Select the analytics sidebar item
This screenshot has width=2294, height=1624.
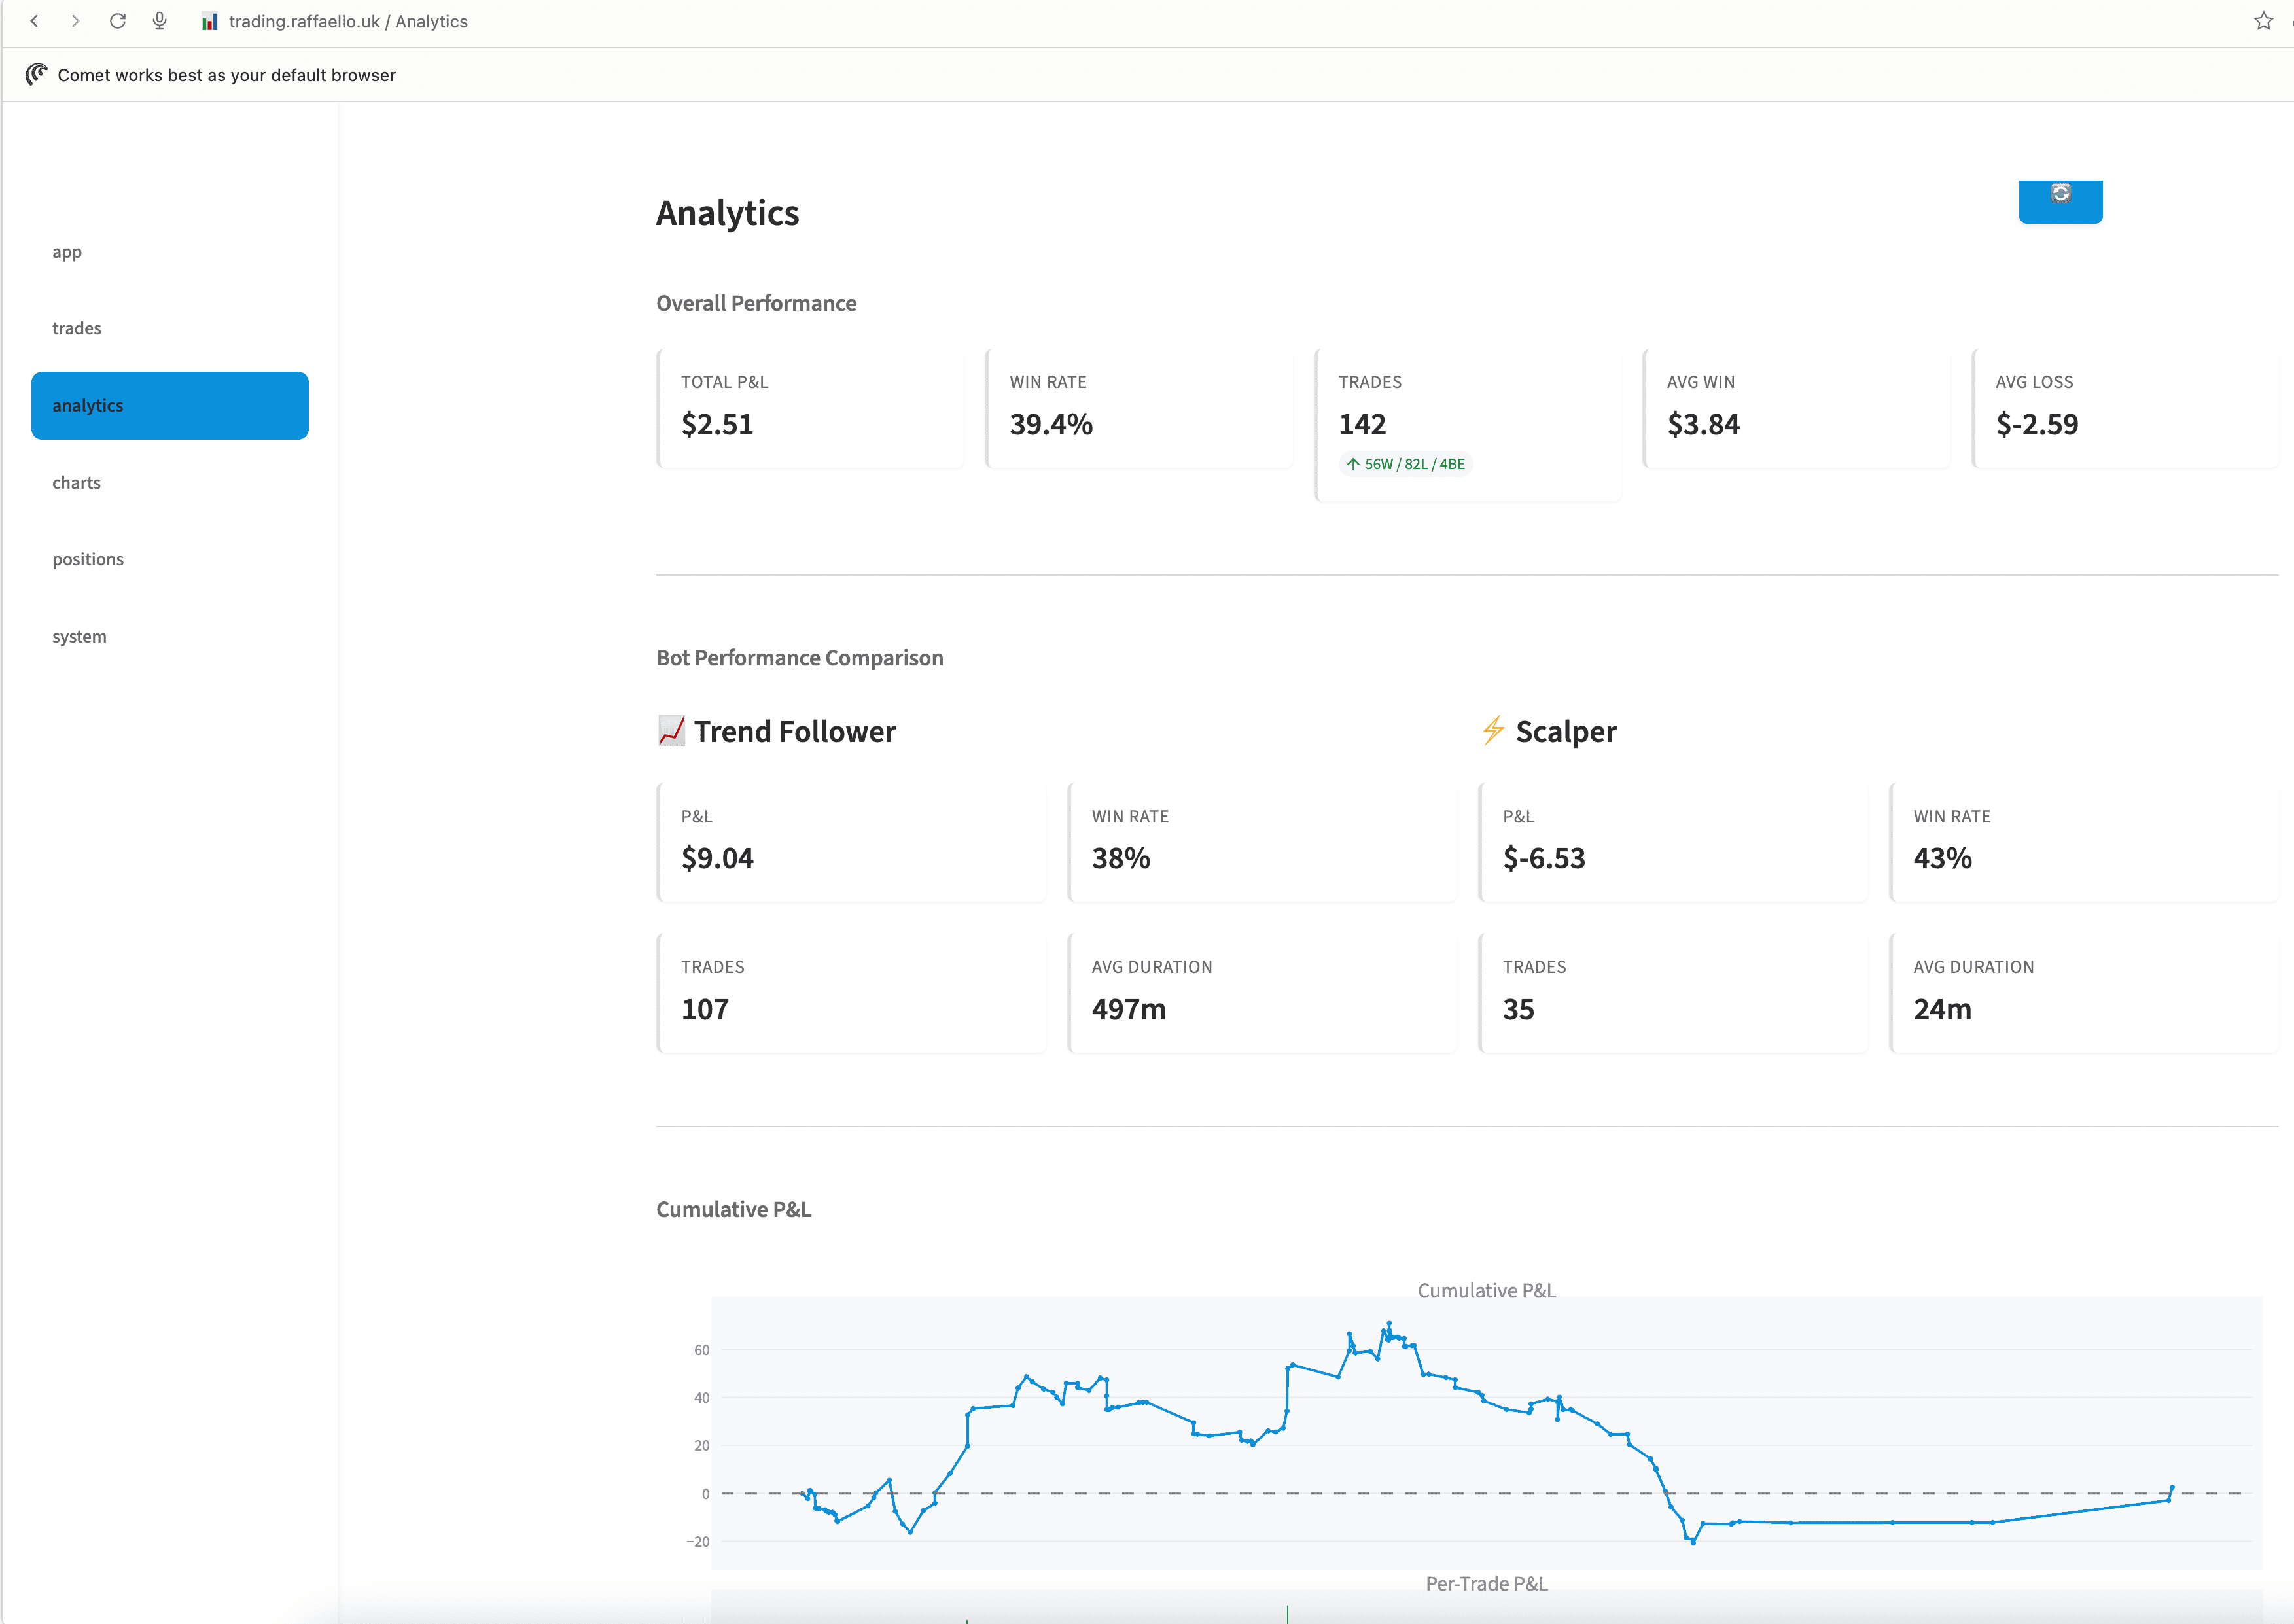[x=170, y=405]
